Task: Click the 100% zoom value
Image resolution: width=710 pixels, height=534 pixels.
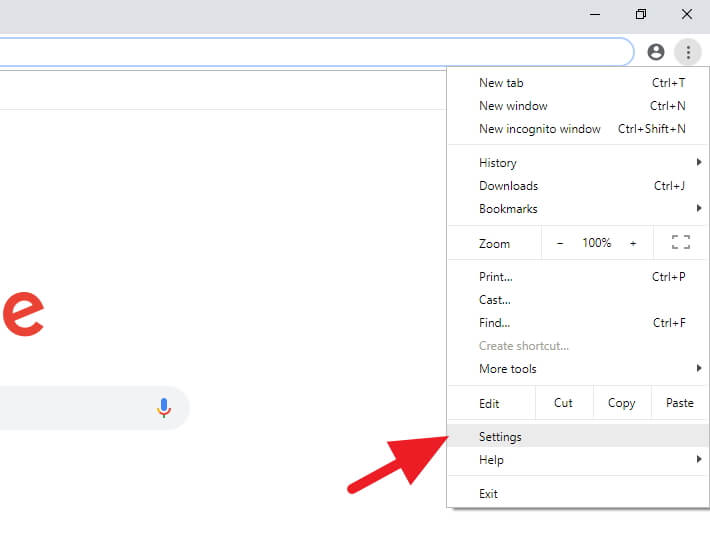Action: coord(597,243)
